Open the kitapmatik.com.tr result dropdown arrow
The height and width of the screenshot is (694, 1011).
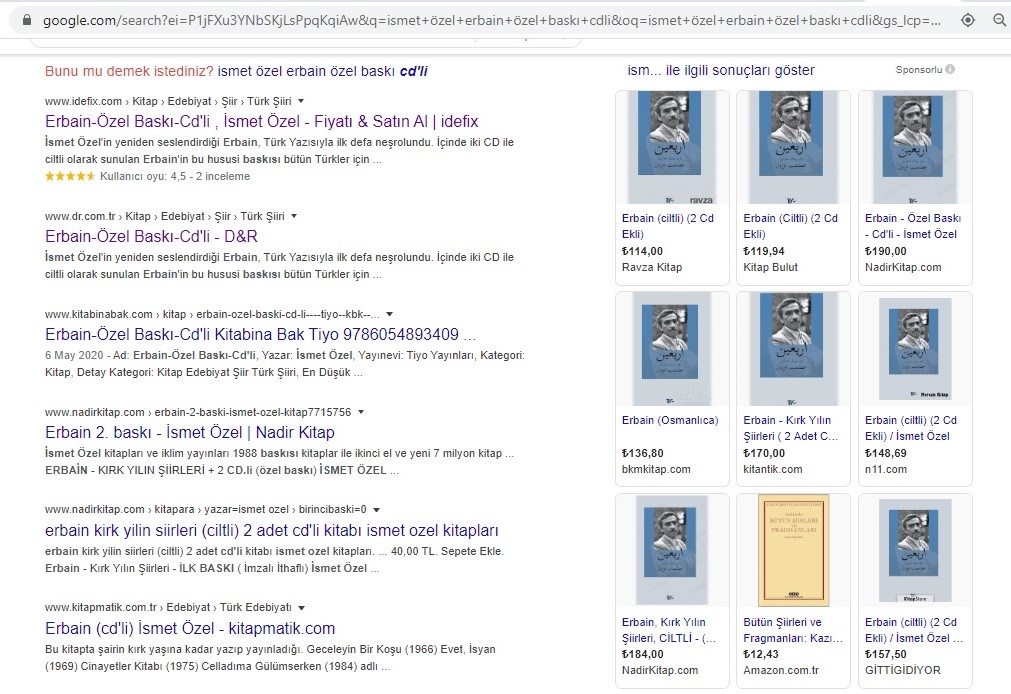tap(302, 608)
